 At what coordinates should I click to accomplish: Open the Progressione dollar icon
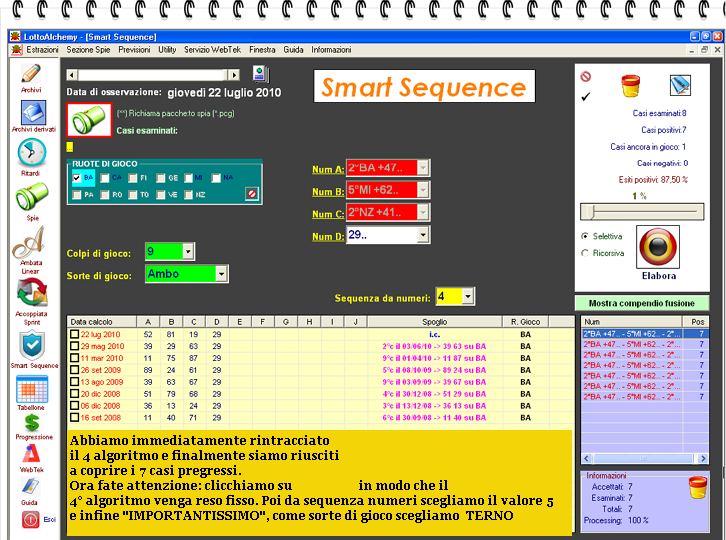(x=32, y=422)
